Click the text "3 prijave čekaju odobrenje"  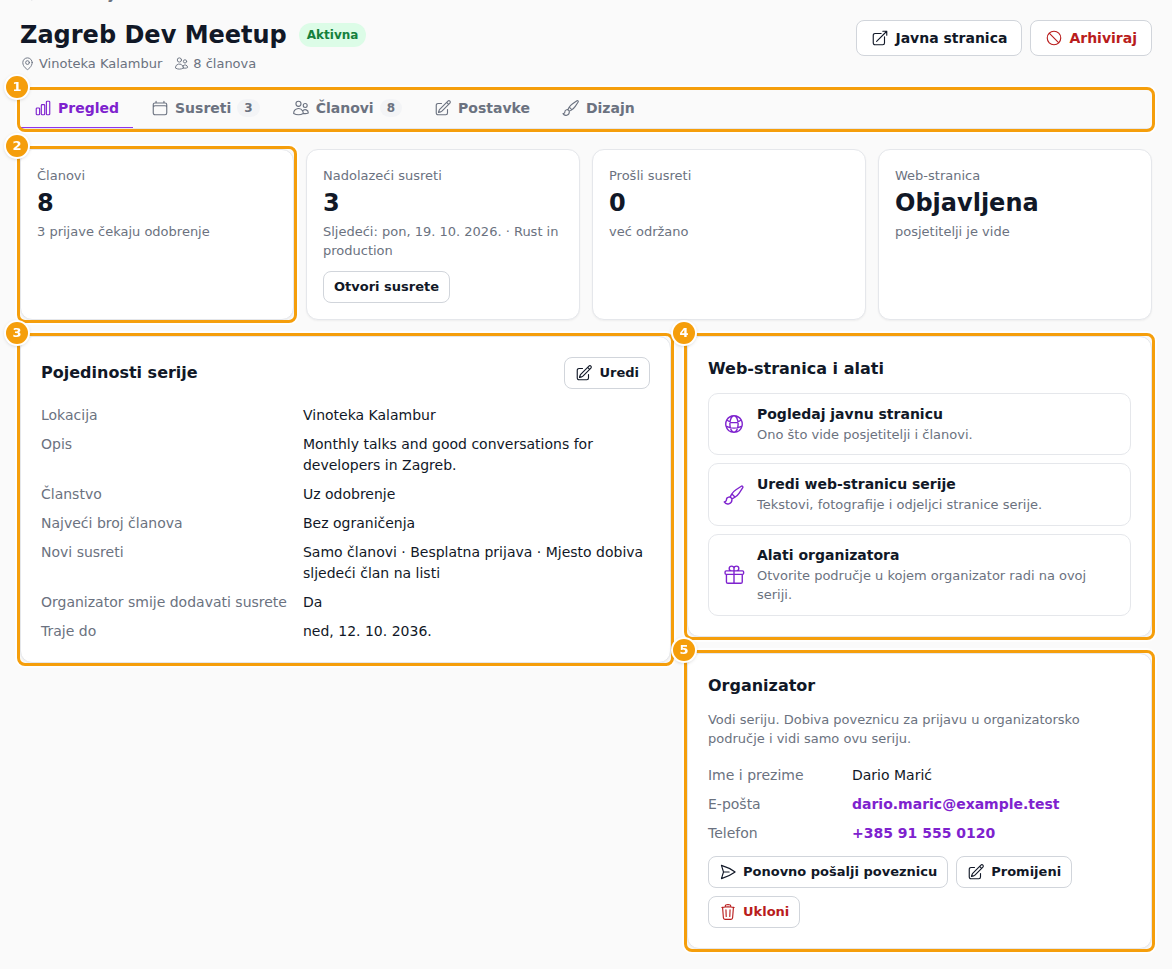click(x=123, y=232)
